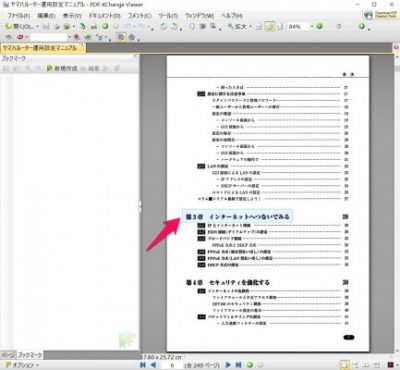Switch to the ブックマーク panel tab
Screen dimensions: 400x370
click(x=30, y=354)
